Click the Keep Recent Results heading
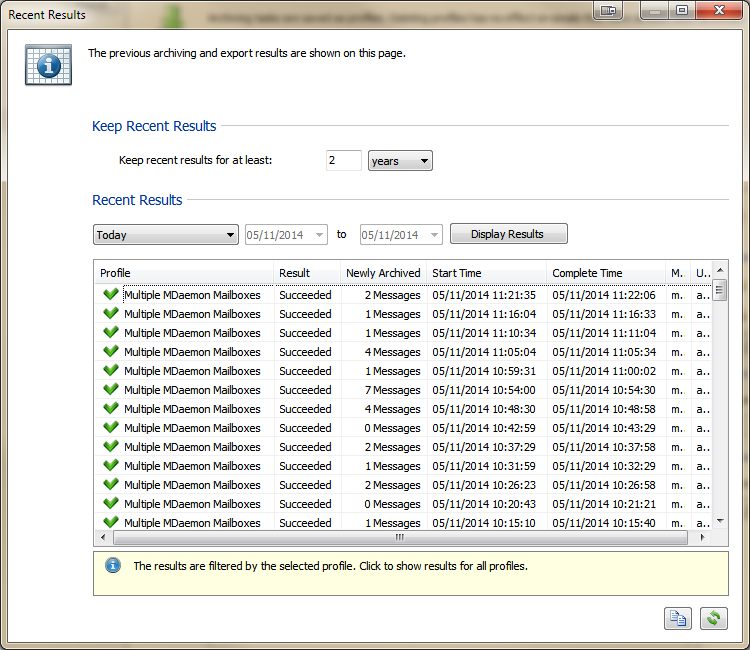Screen dimensions: 750x650 (154, 126)
